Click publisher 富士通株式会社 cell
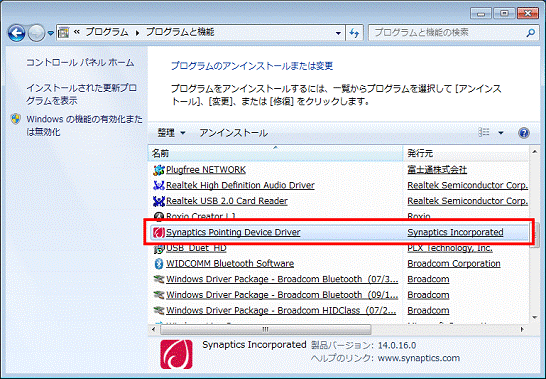The height and width of the screenshot is (379, 546). (437, 170)
